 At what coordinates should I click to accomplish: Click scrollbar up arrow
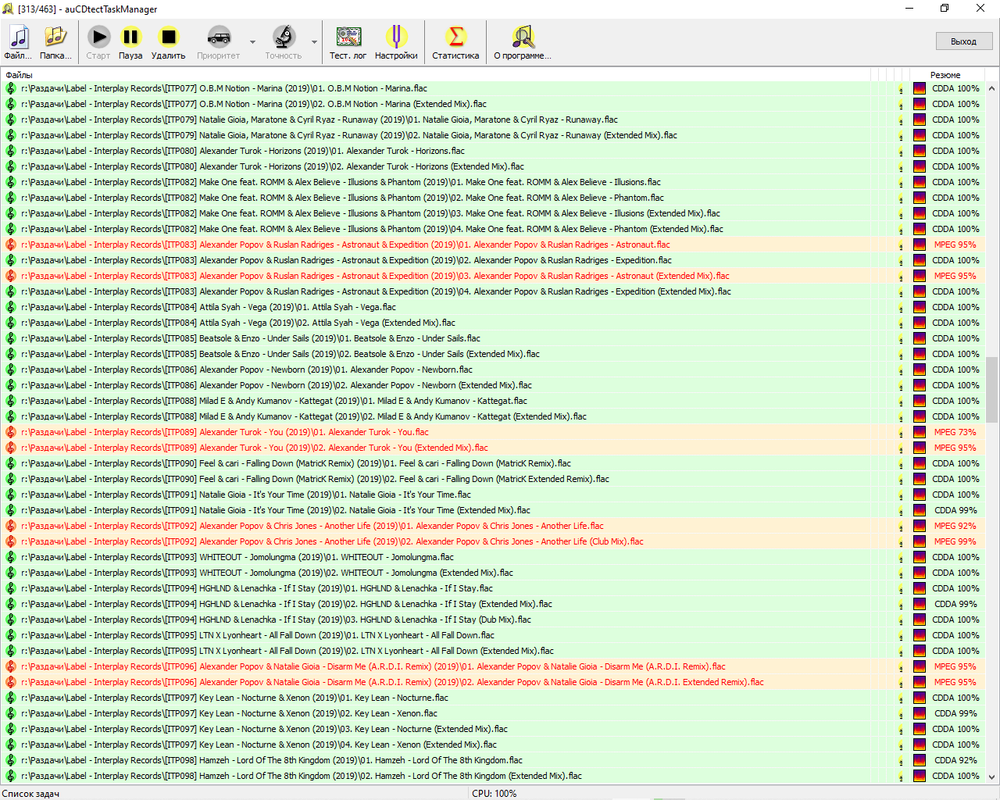(992, 89)
